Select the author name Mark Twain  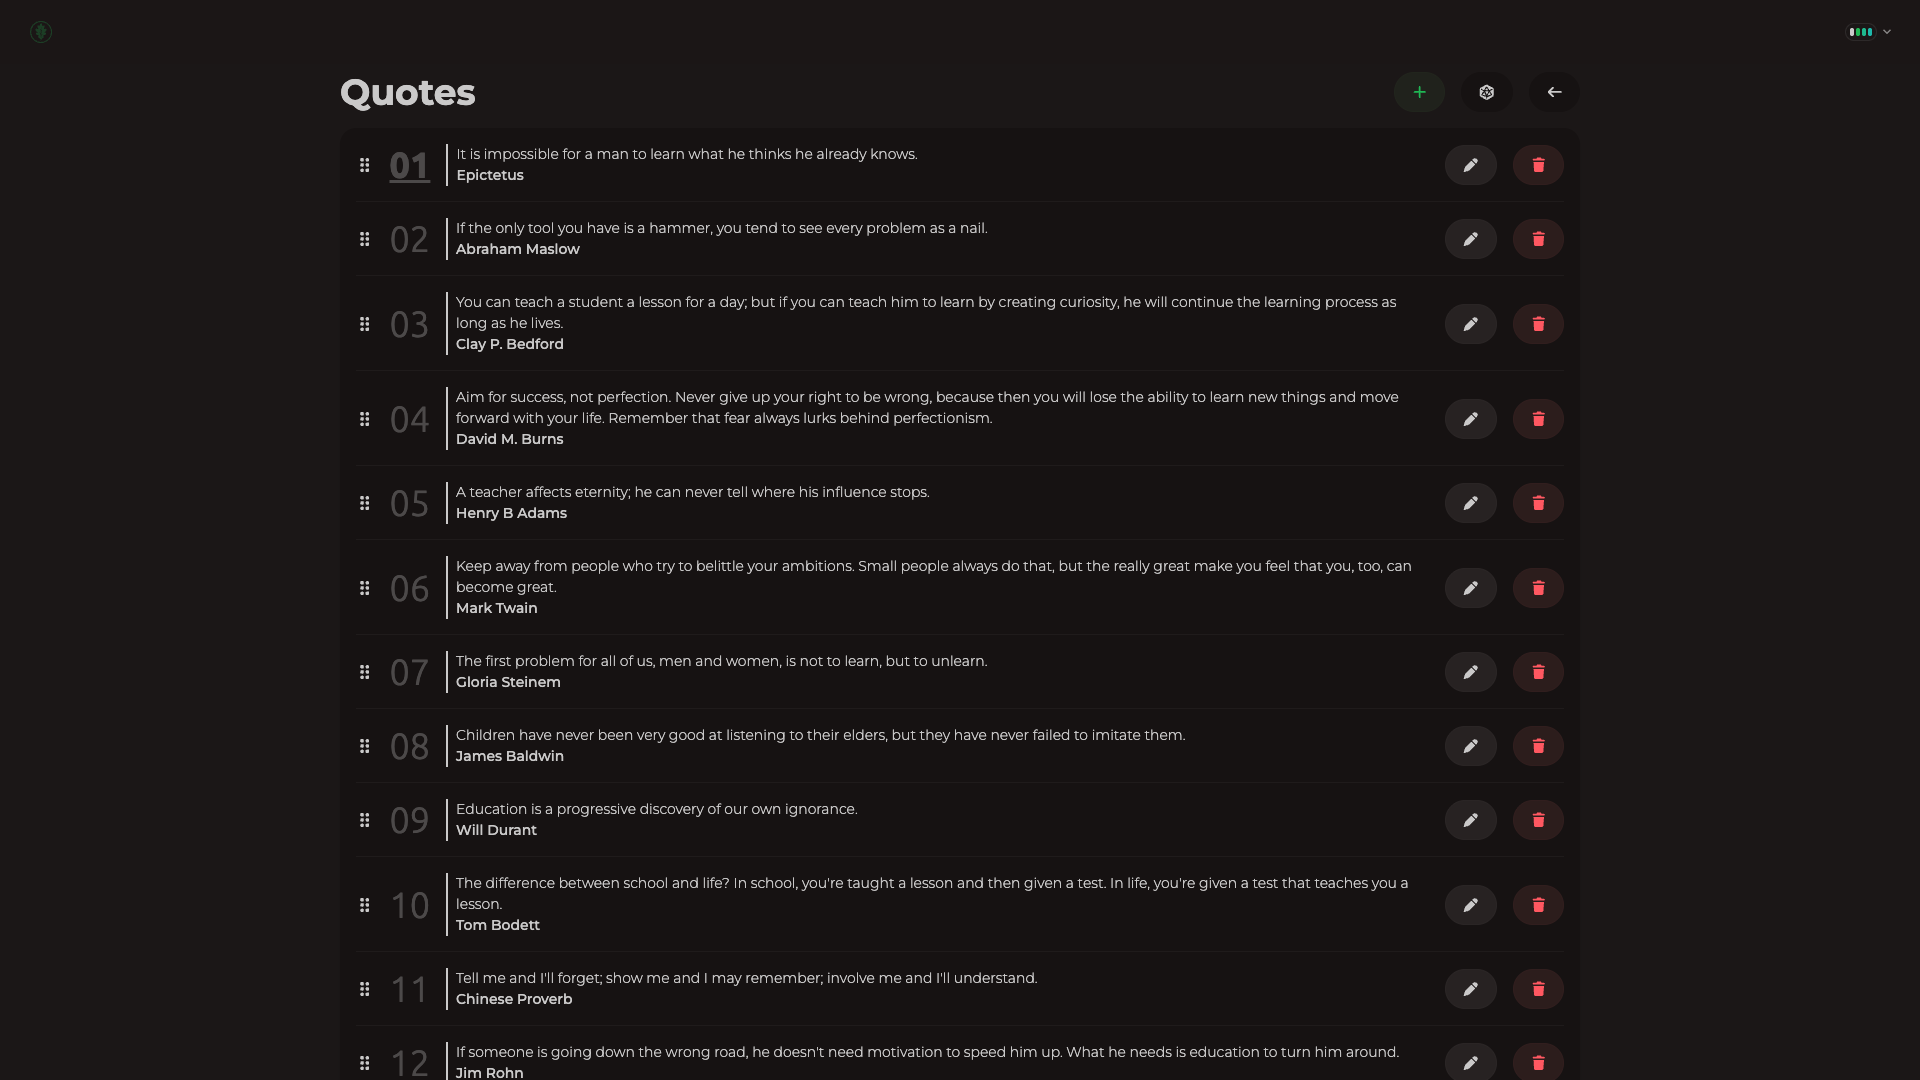[497, 608]
